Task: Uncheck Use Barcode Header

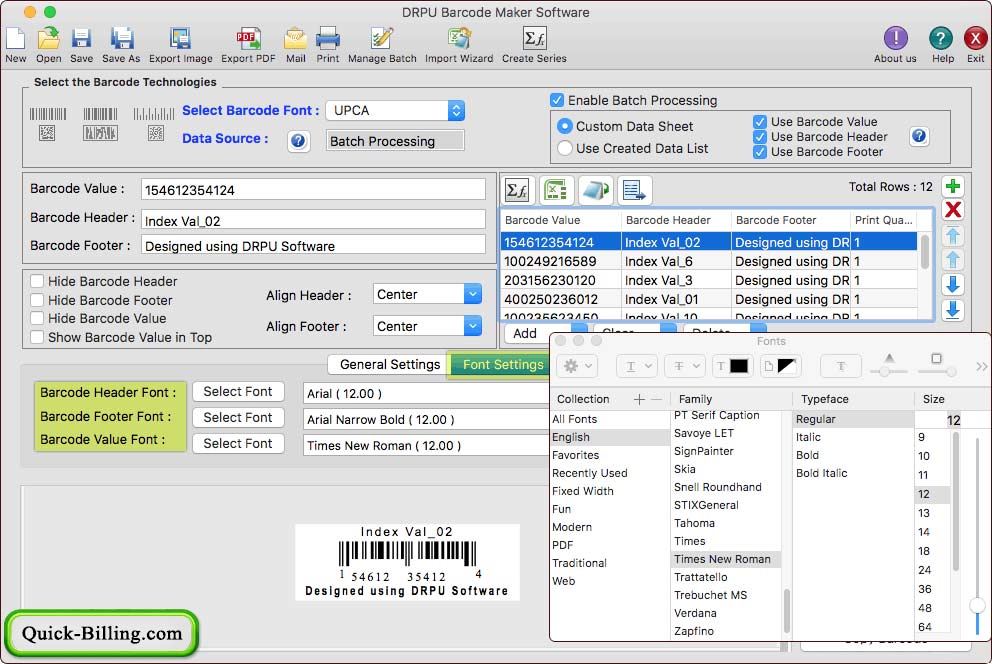Action: pyautogui.click(x=760, y=137)
